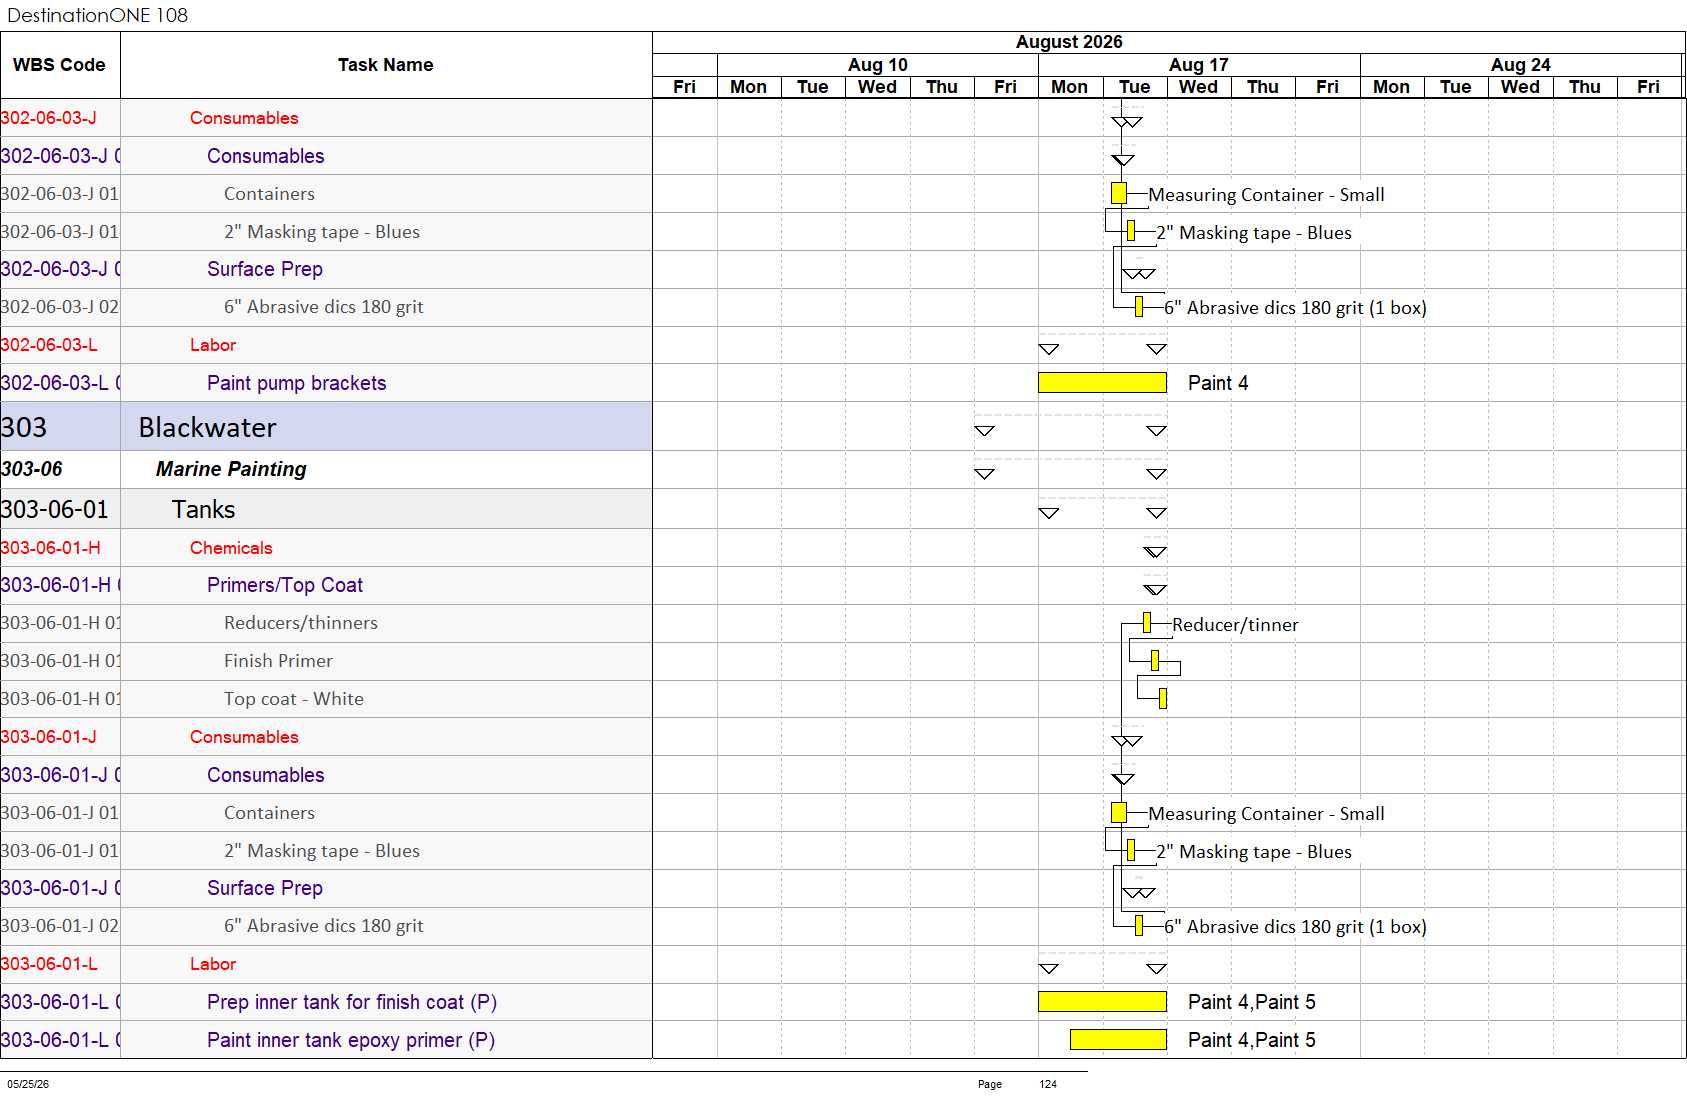Viewport: 1687px width, 1097px height.
Task: Click the Task Name column header
Action: pyautogui.click(x=386, y=65)
